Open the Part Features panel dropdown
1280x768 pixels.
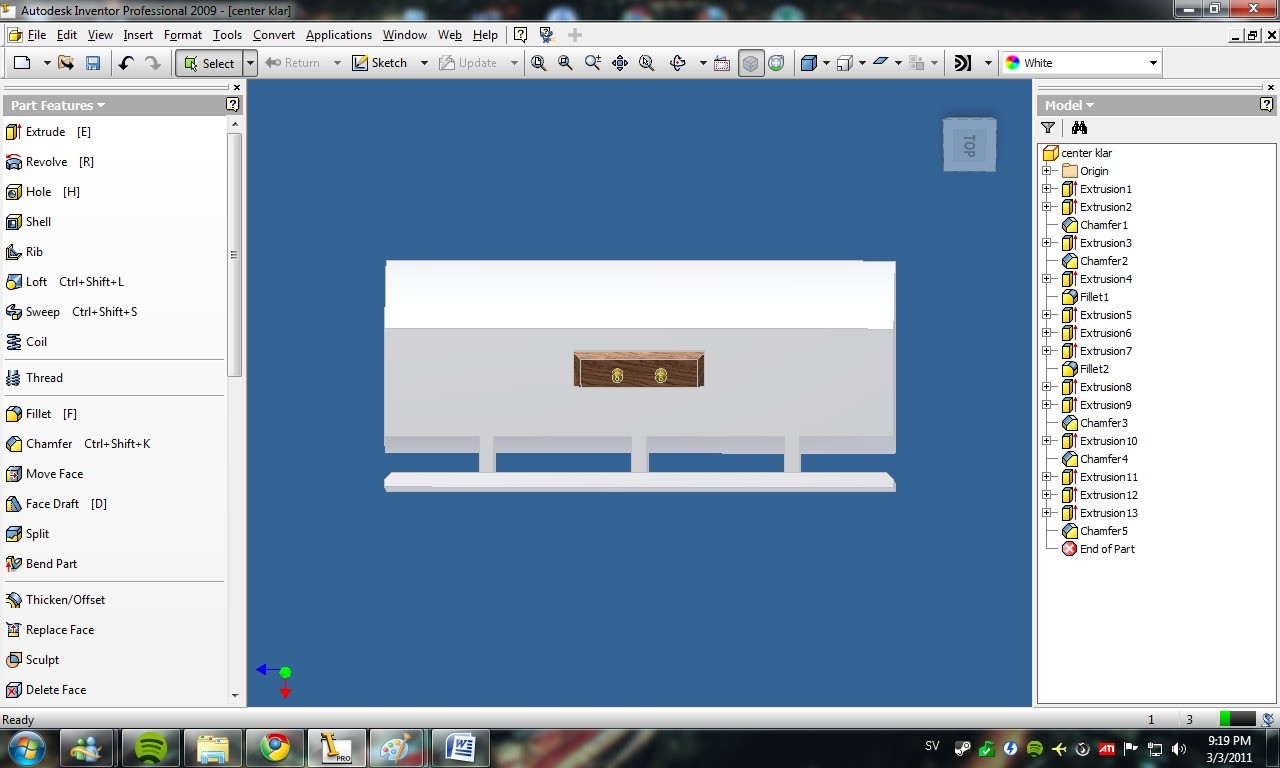click(x=58, y=105)
